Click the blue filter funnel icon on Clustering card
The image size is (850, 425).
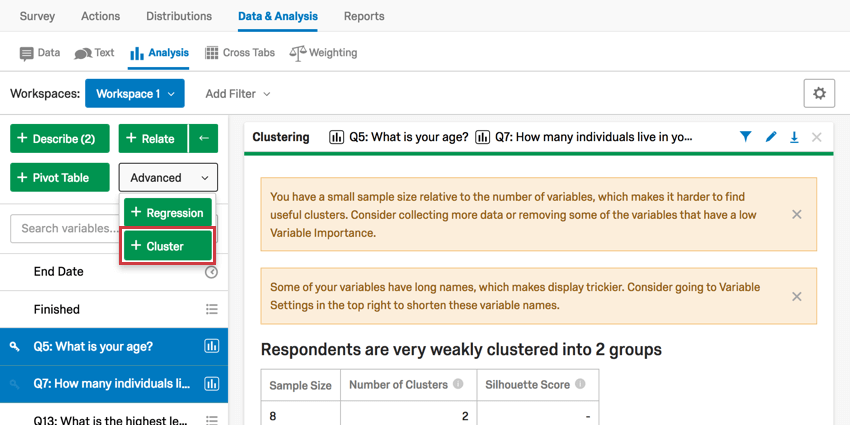(x=746, y=137)
